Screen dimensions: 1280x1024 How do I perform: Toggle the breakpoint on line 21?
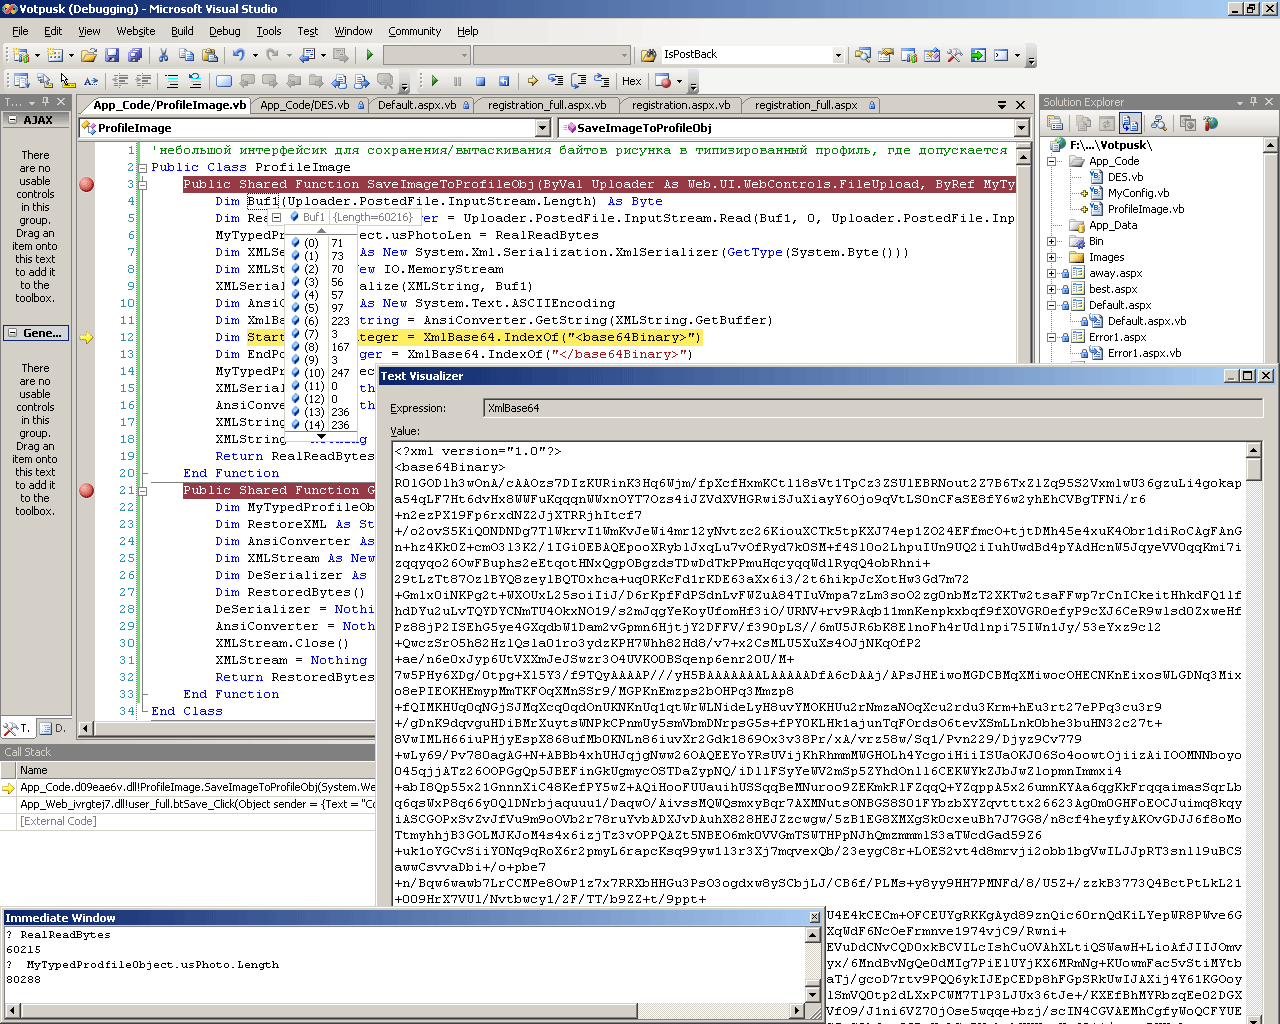tap(87, 490)
